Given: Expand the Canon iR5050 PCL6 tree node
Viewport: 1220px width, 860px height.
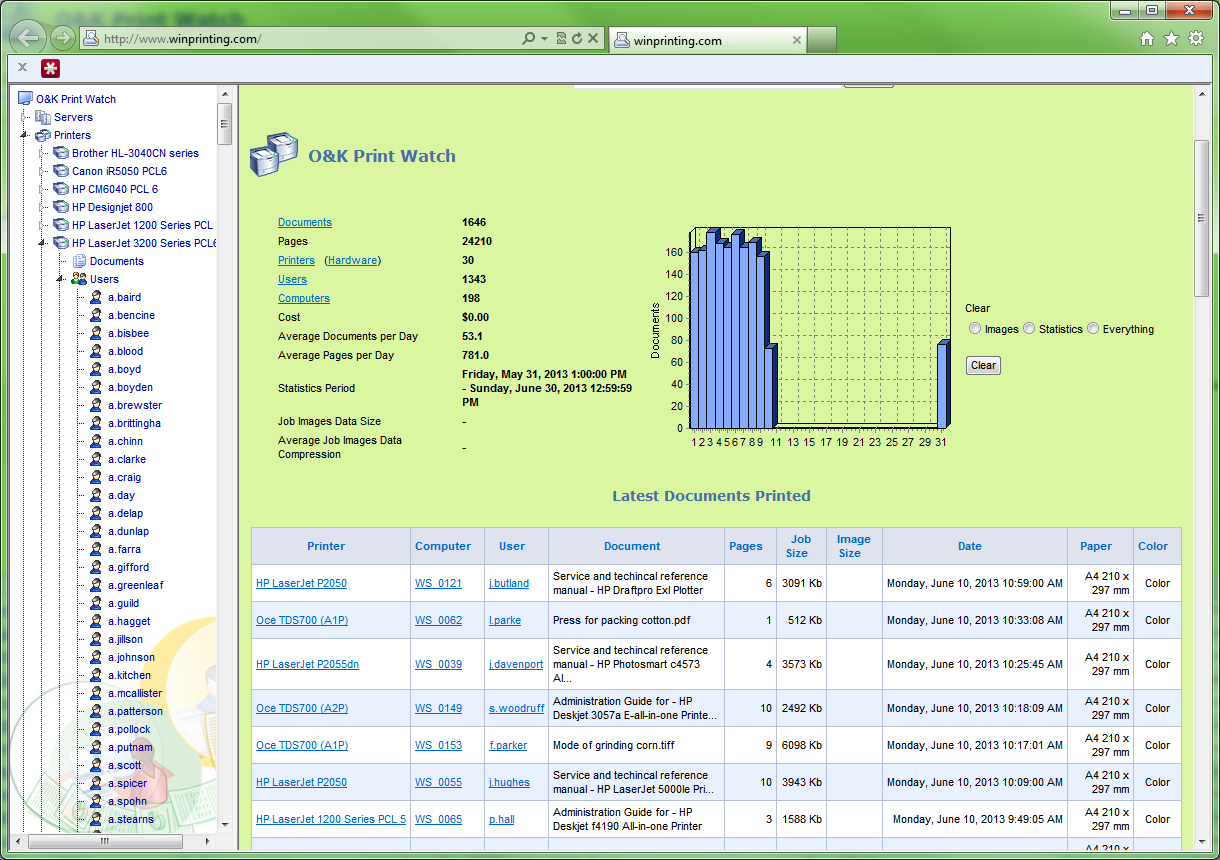Looking at the screenshot, I should coord(41,170).
